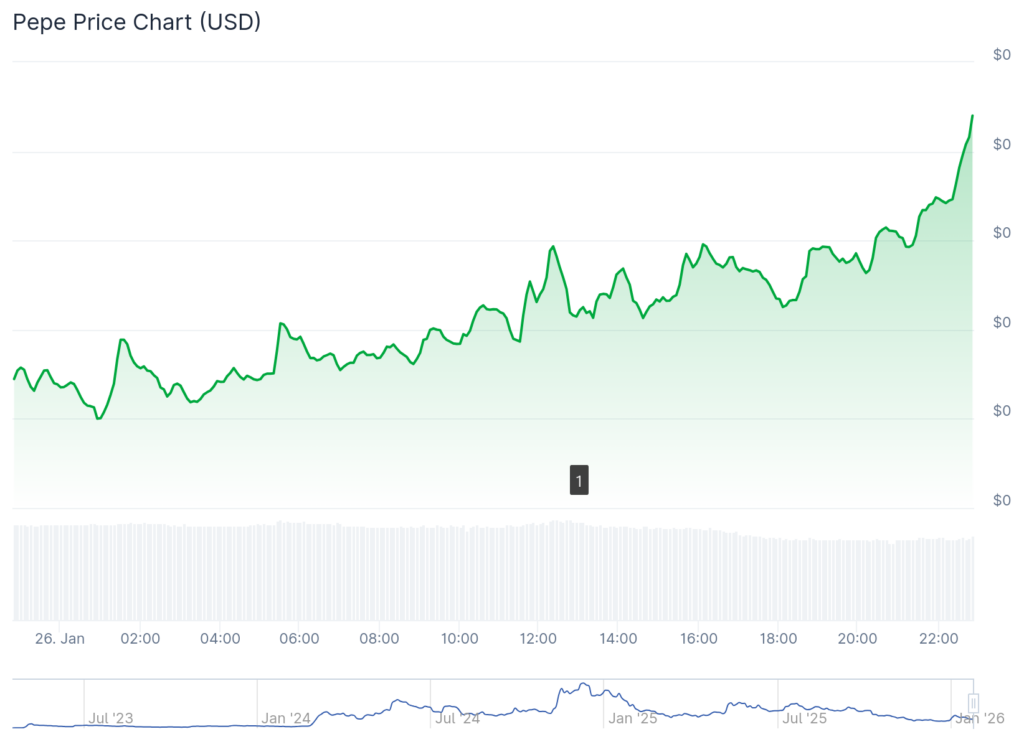
Task: Click the 22:00 time axis label
Action: (x=937, y=638)
